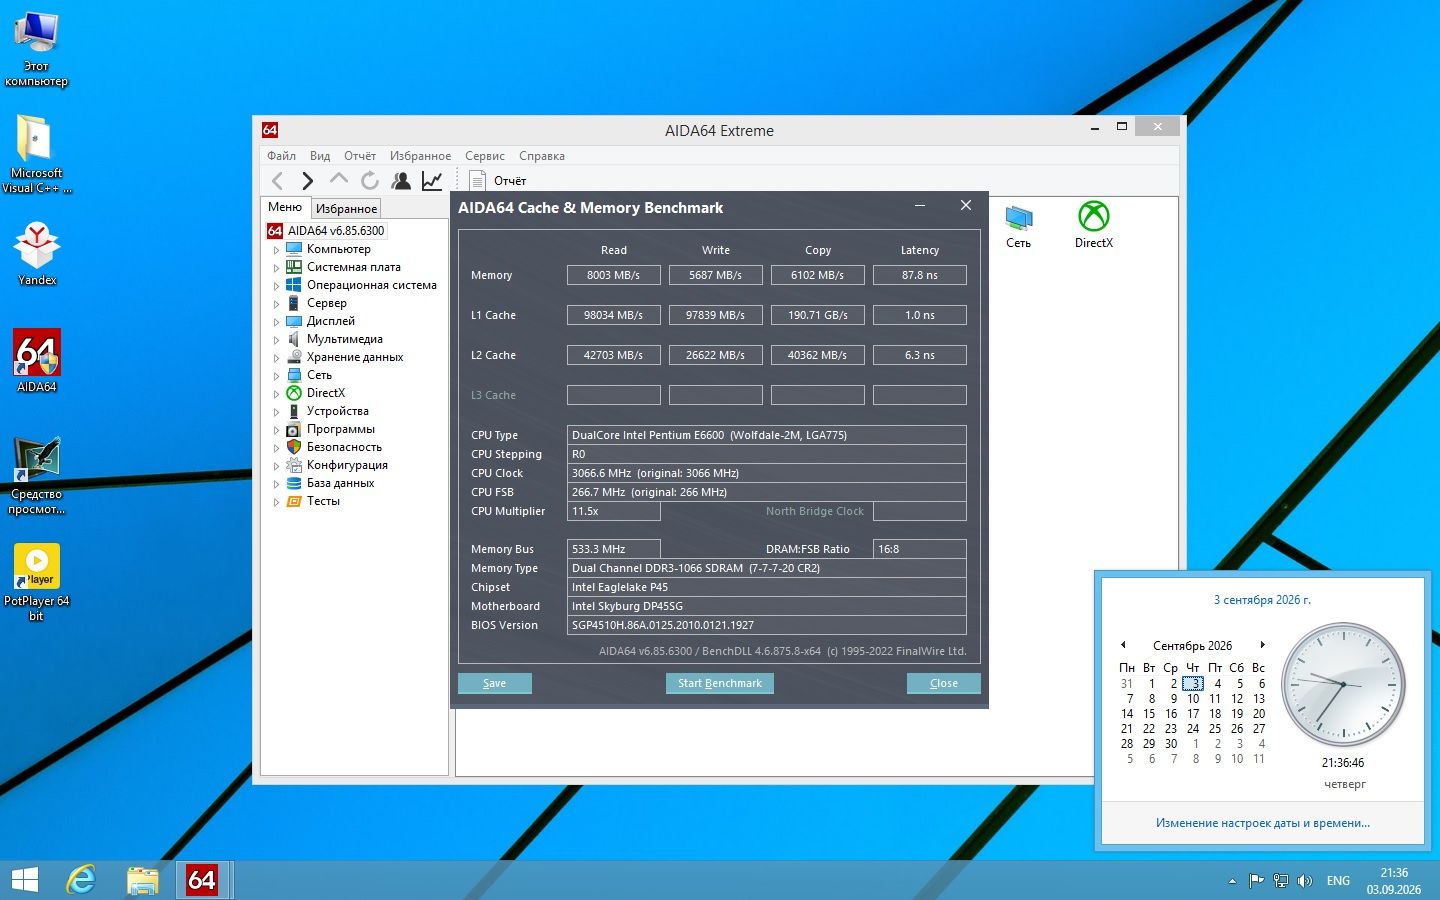This screenshot has height=900, width=1440.
Task: Select the Yandex desktop shortcut
Action: [37, 254]
